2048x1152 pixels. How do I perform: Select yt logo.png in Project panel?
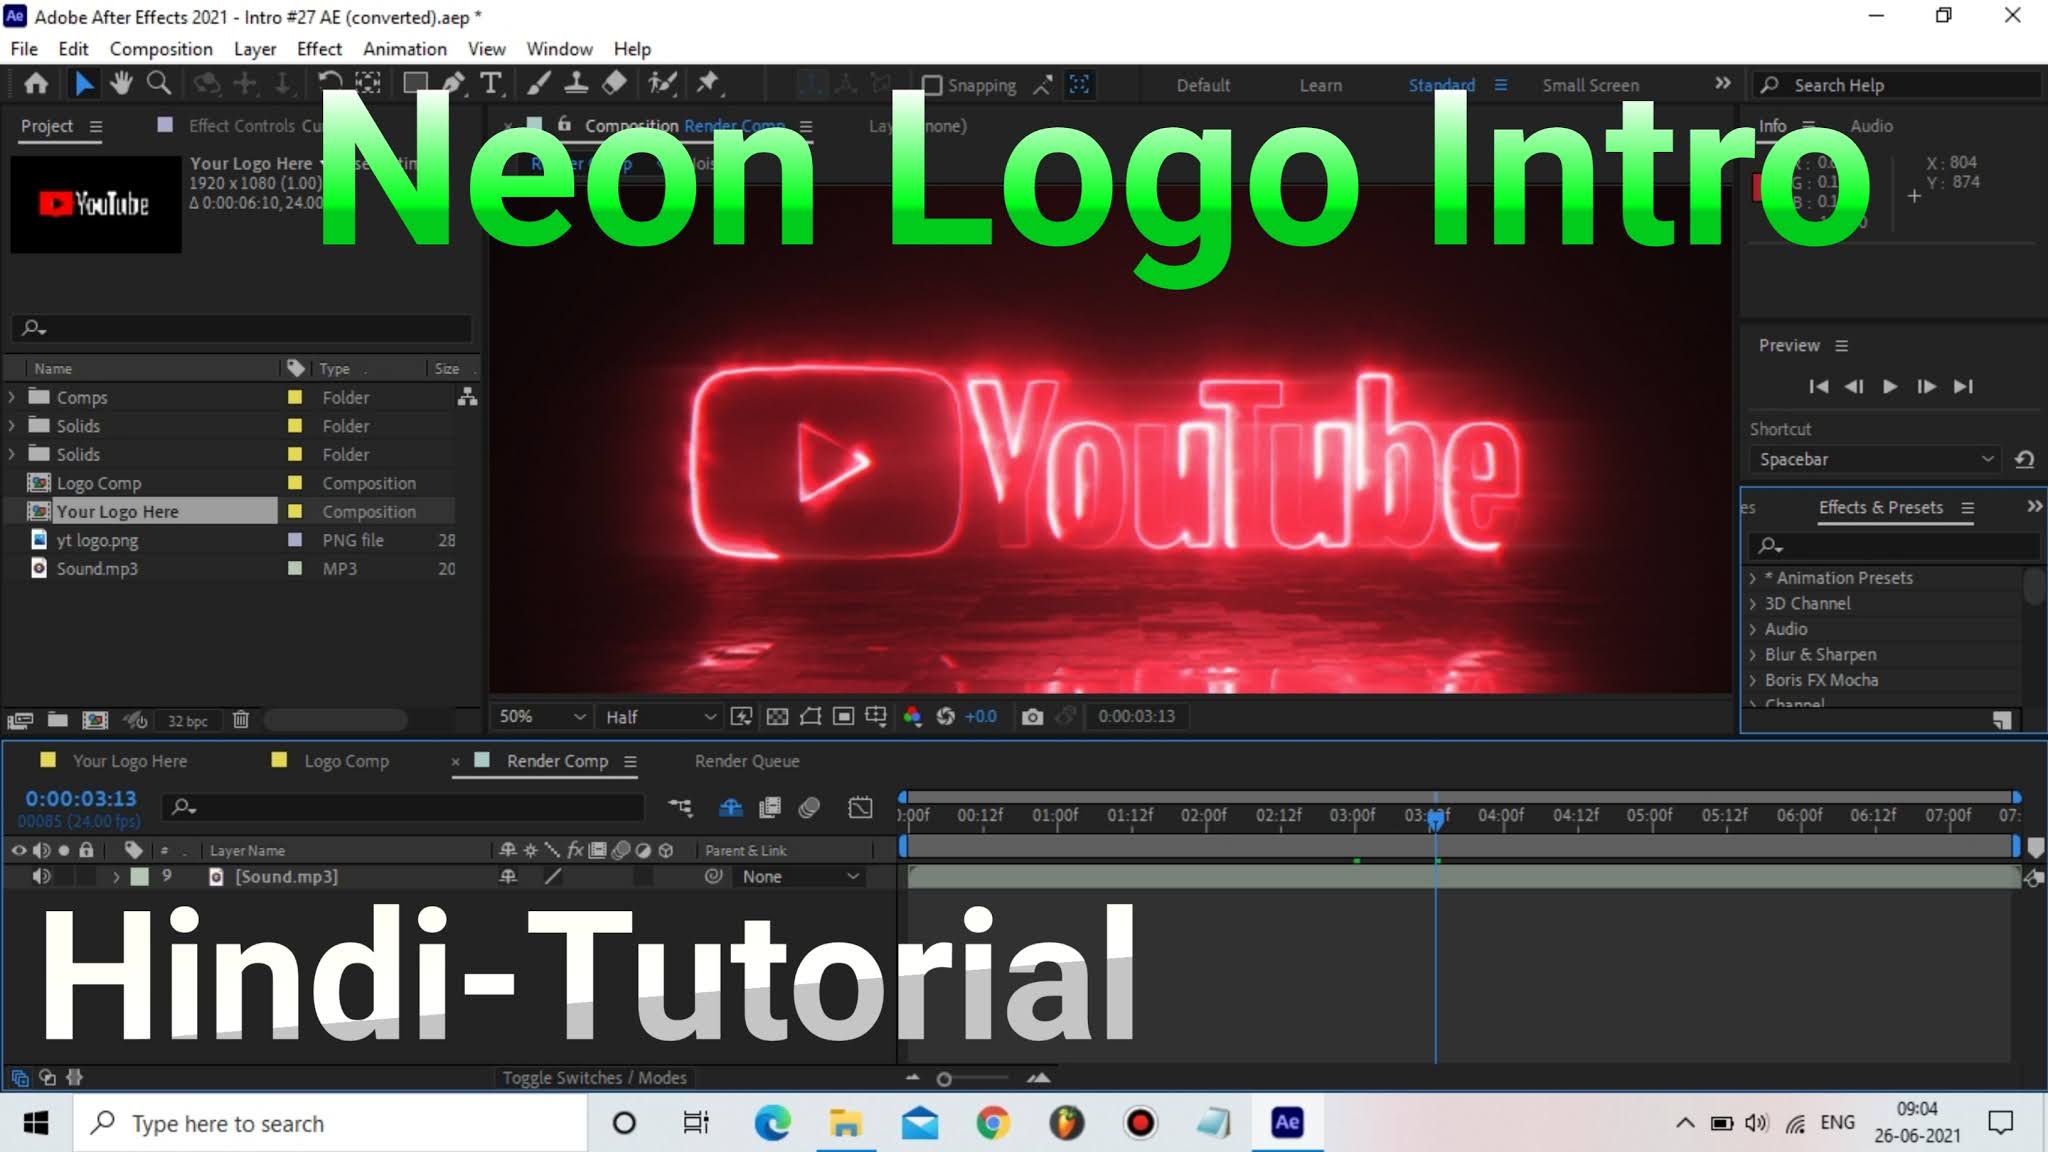97,541
